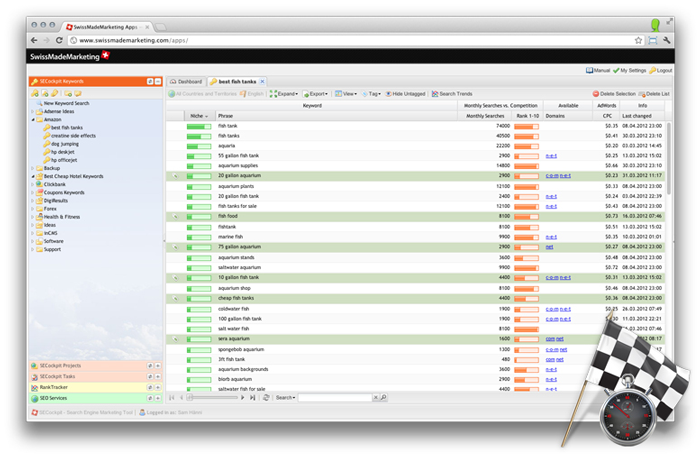Viewport: 700px width, 457px height.
Task: Click the pop-out icon on the SECockpit Keywords header
Action: pyautogui.click(x=150, y=81)
